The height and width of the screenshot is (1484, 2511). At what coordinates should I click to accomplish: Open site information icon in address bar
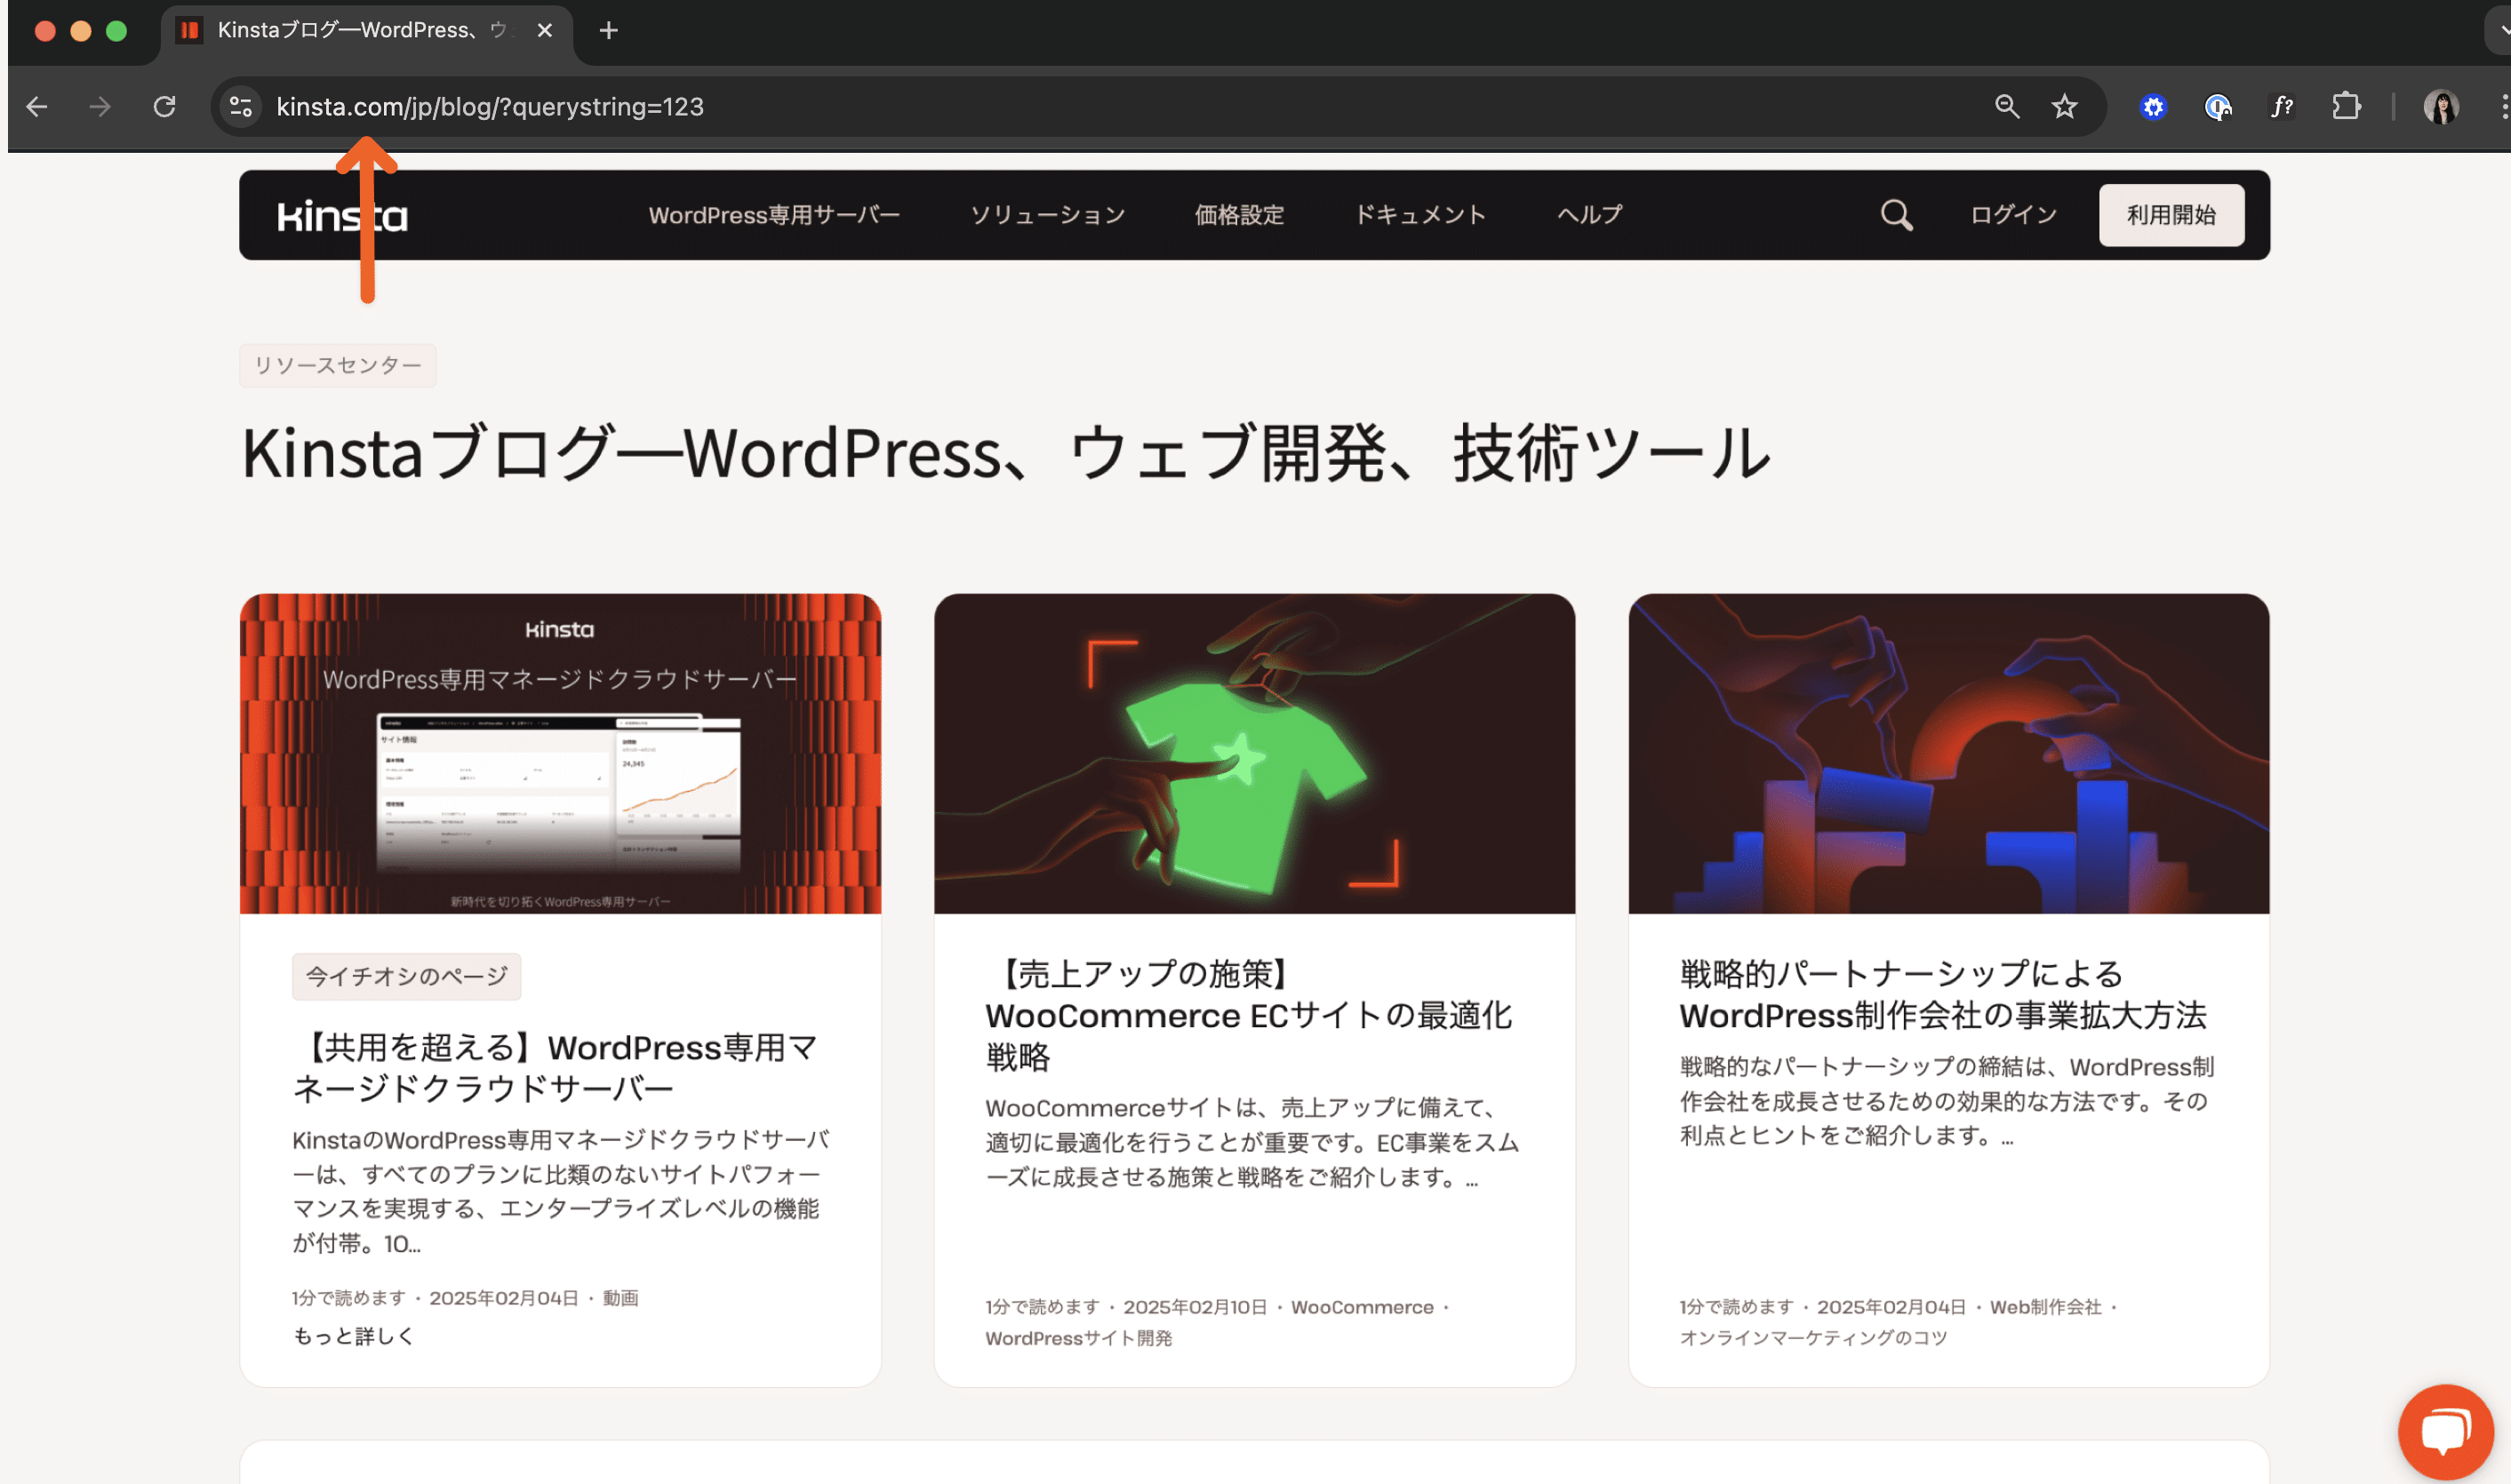tap(240, 107)
